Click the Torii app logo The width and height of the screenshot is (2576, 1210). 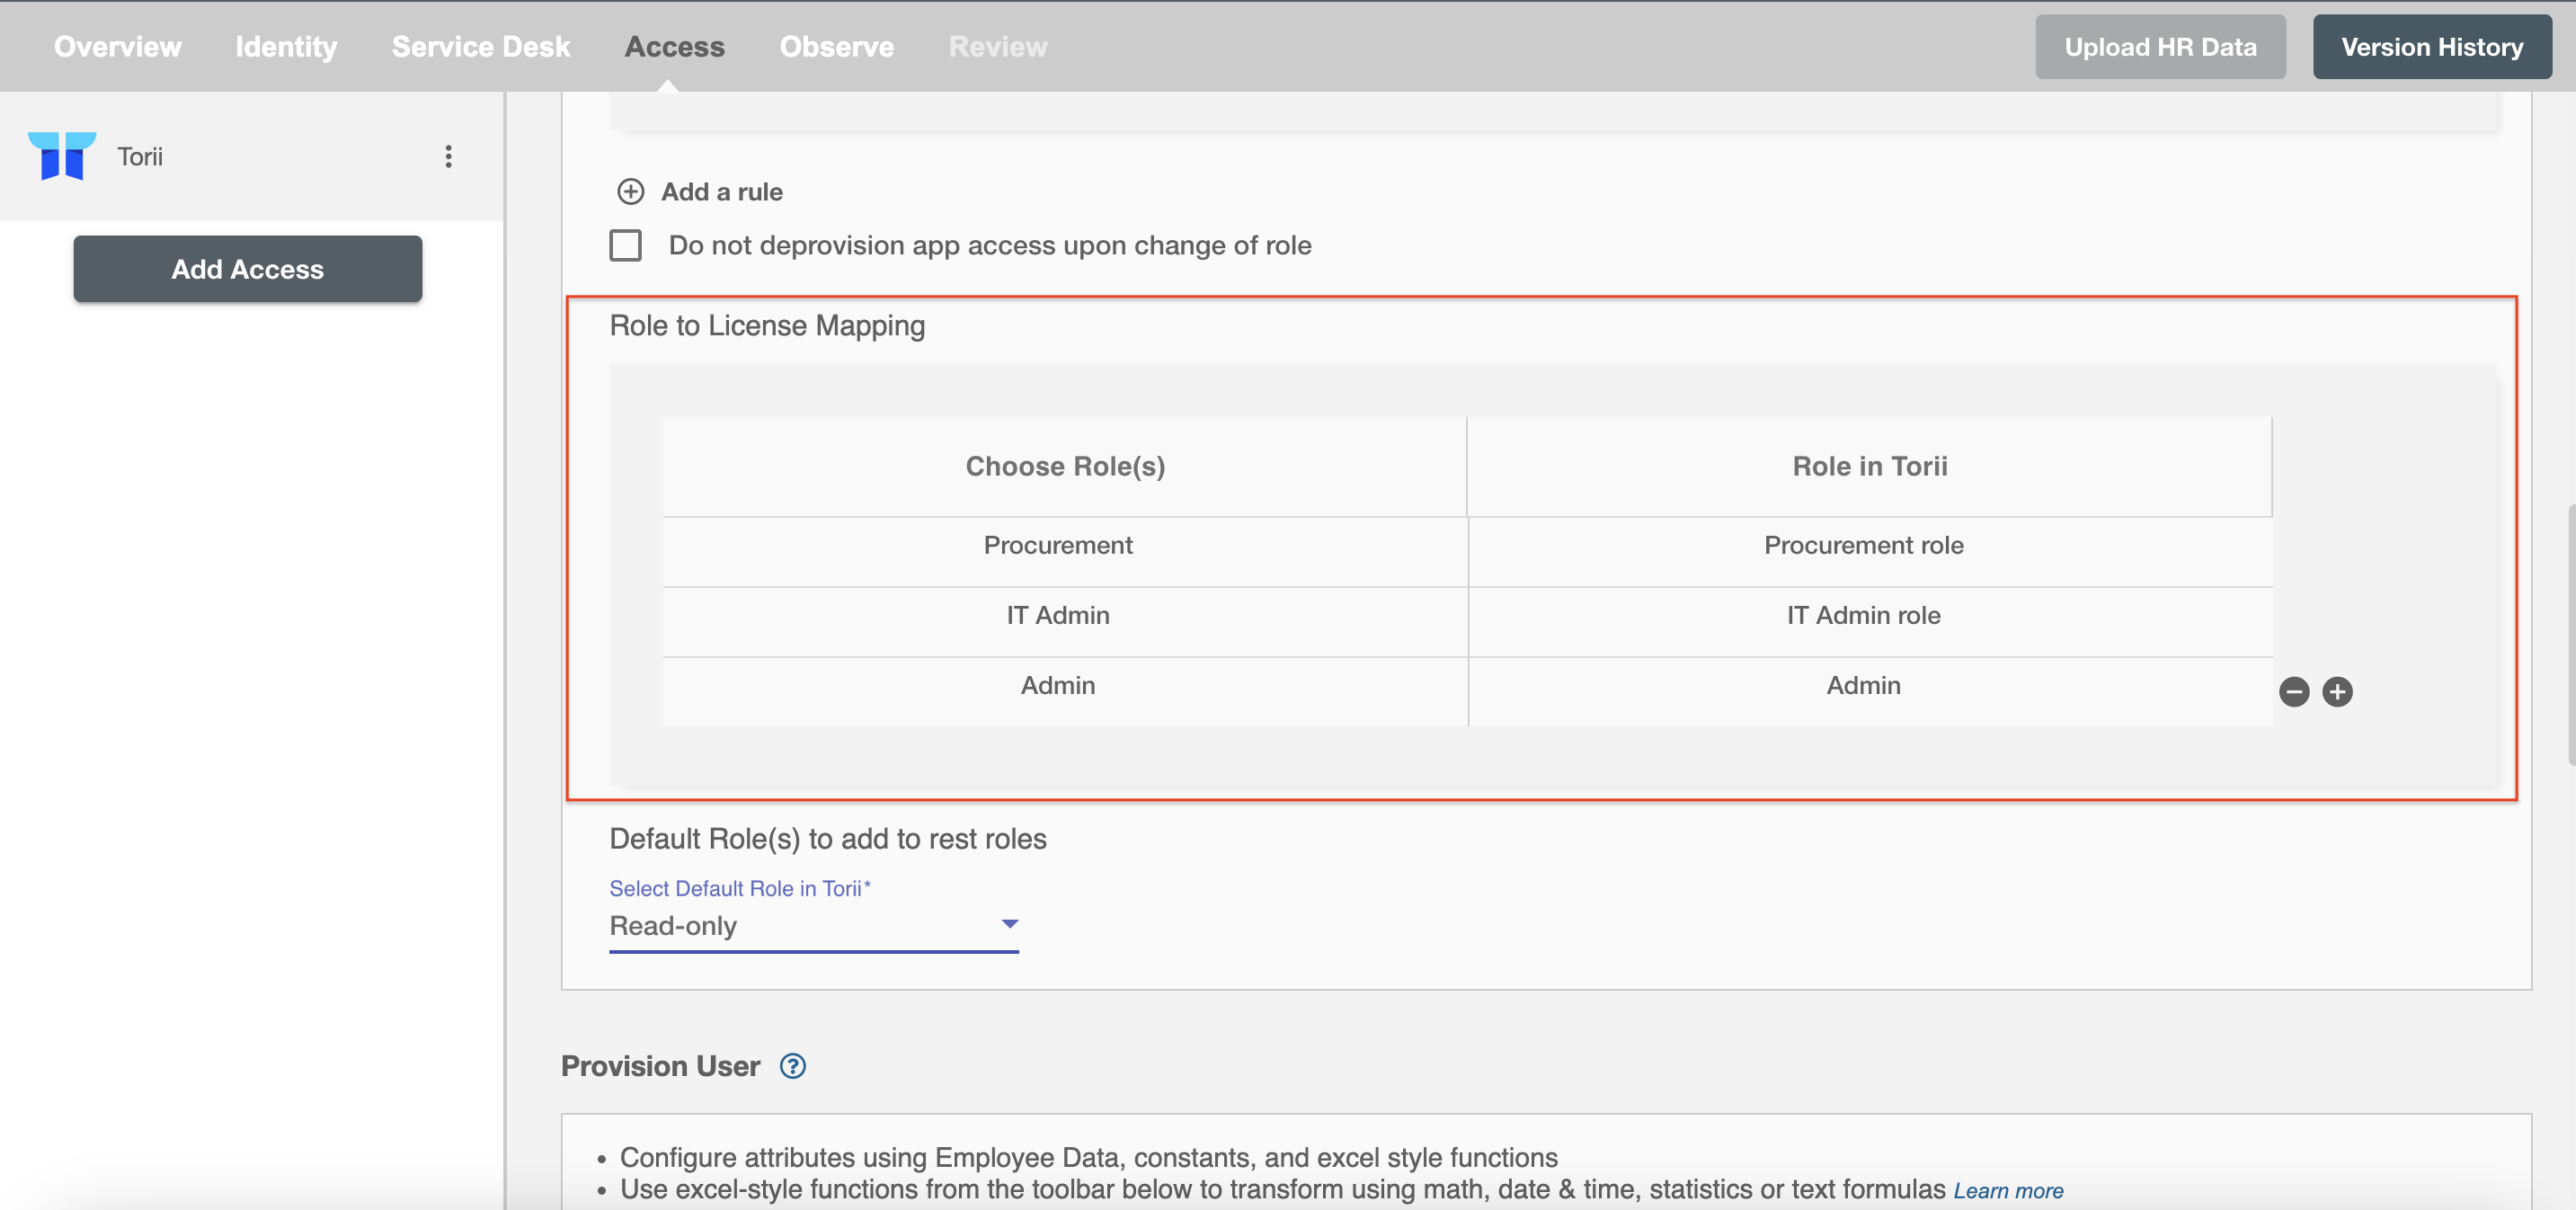tap(62, 156)
